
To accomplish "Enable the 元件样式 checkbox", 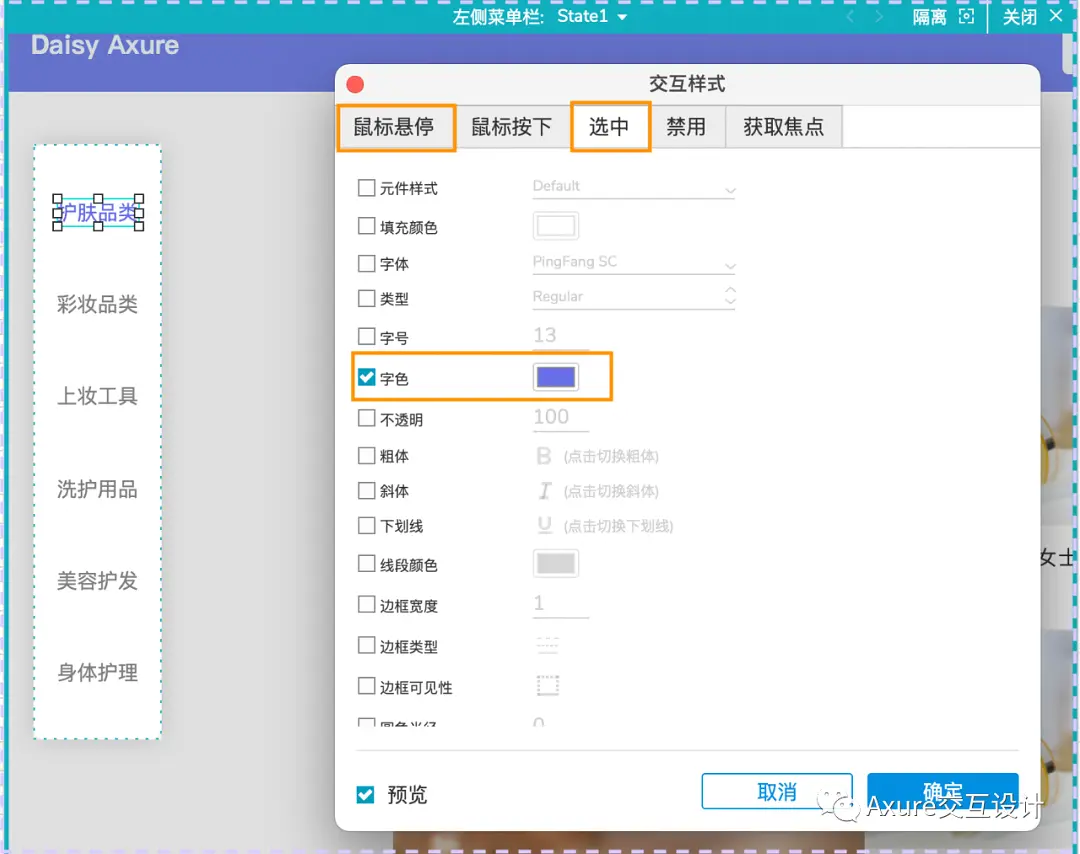I will tap(366, 187).
